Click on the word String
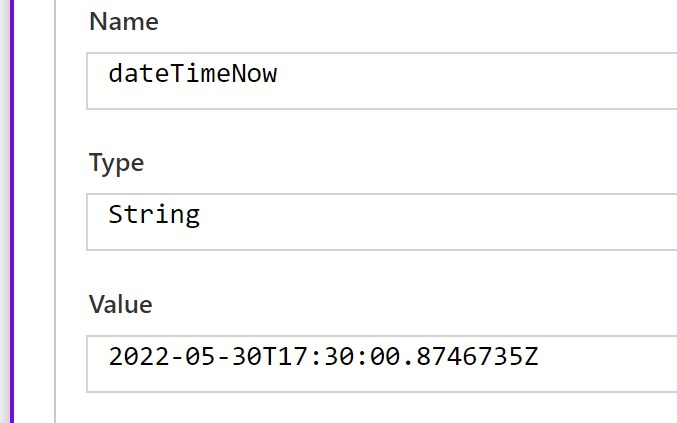This screenshot has height=423, width=677. point(154,214)
